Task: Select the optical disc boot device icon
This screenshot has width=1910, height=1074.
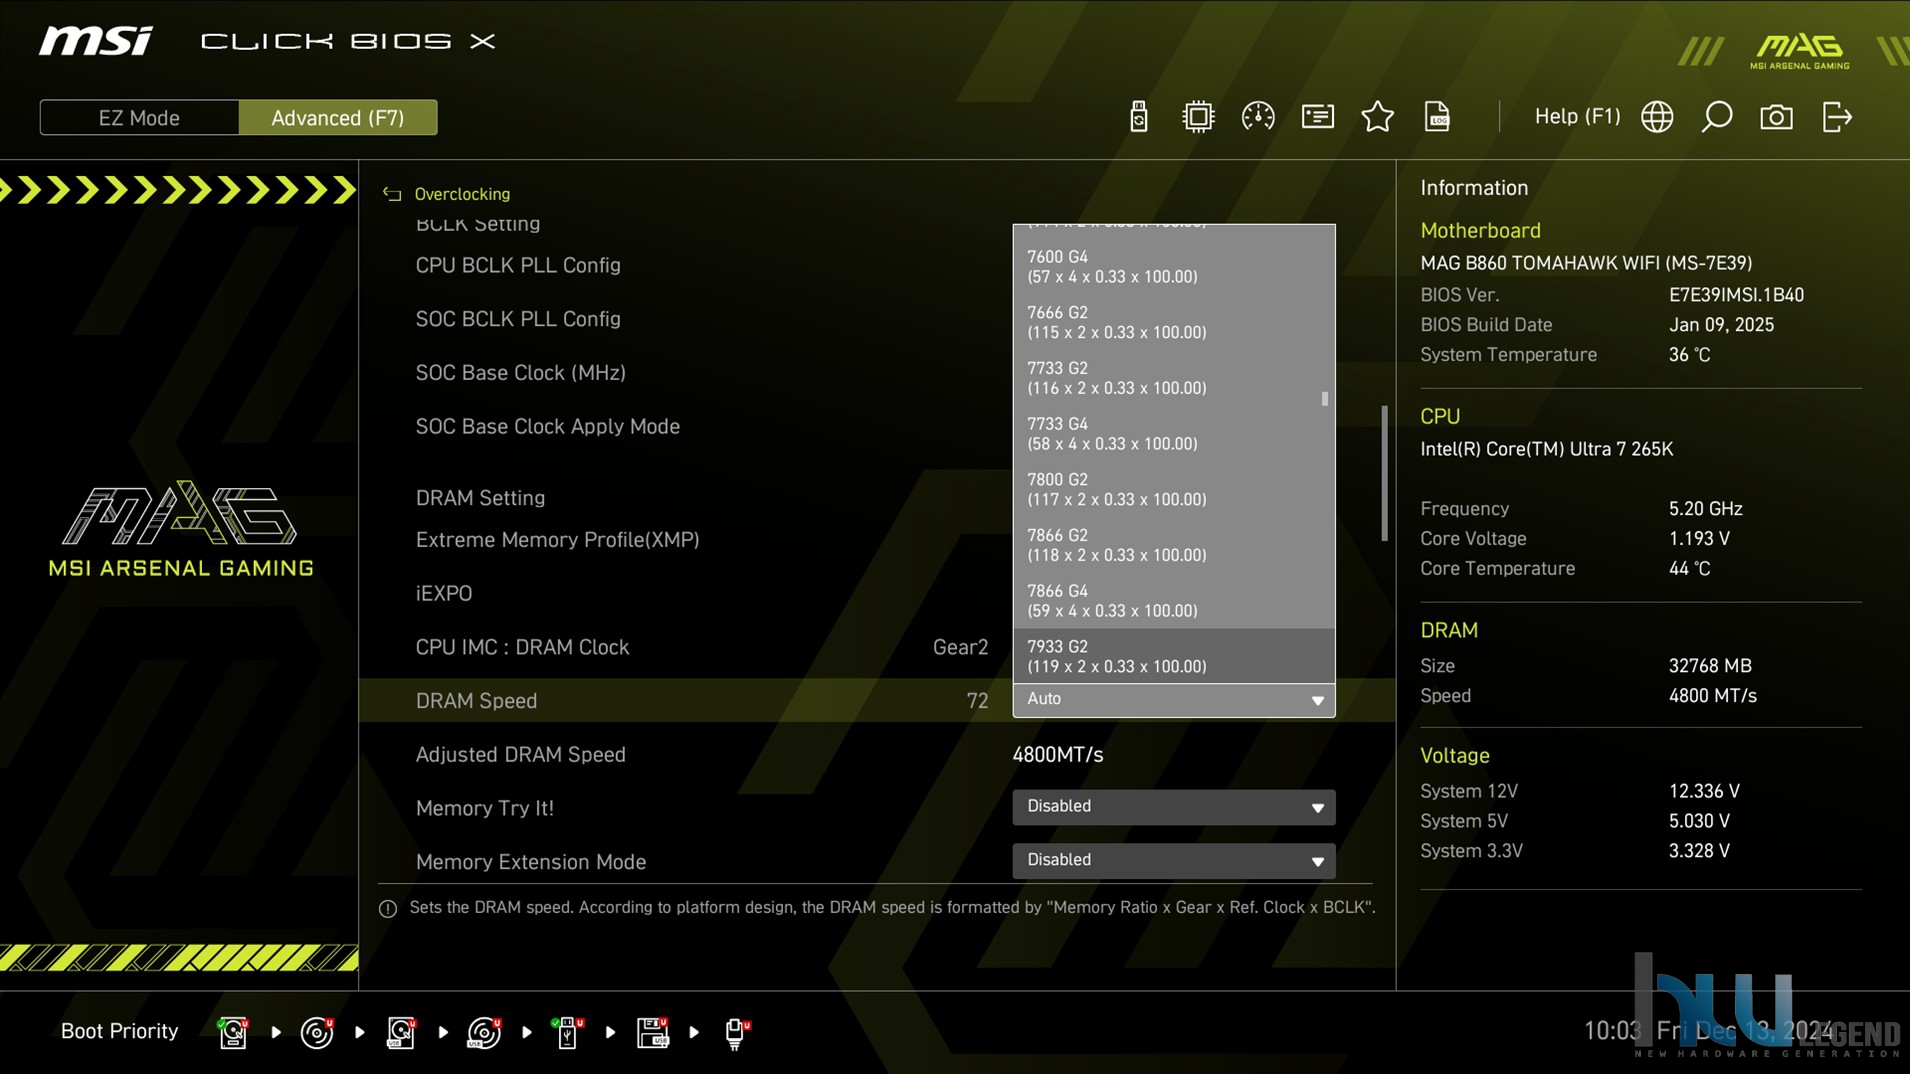Action: pos(317,1032)
